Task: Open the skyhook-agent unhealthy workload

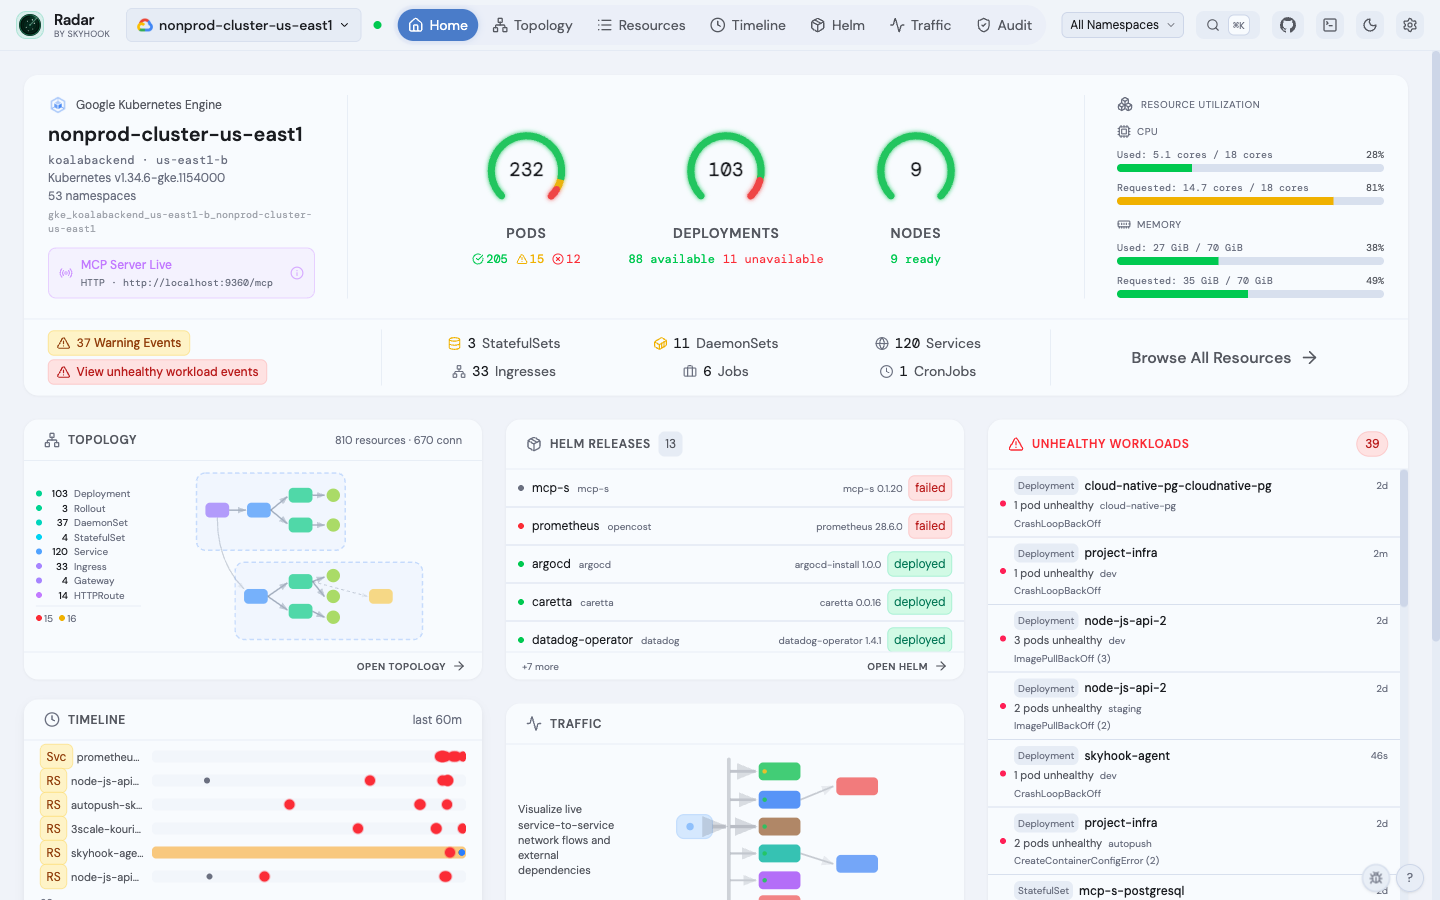Action: (1194, 773)
